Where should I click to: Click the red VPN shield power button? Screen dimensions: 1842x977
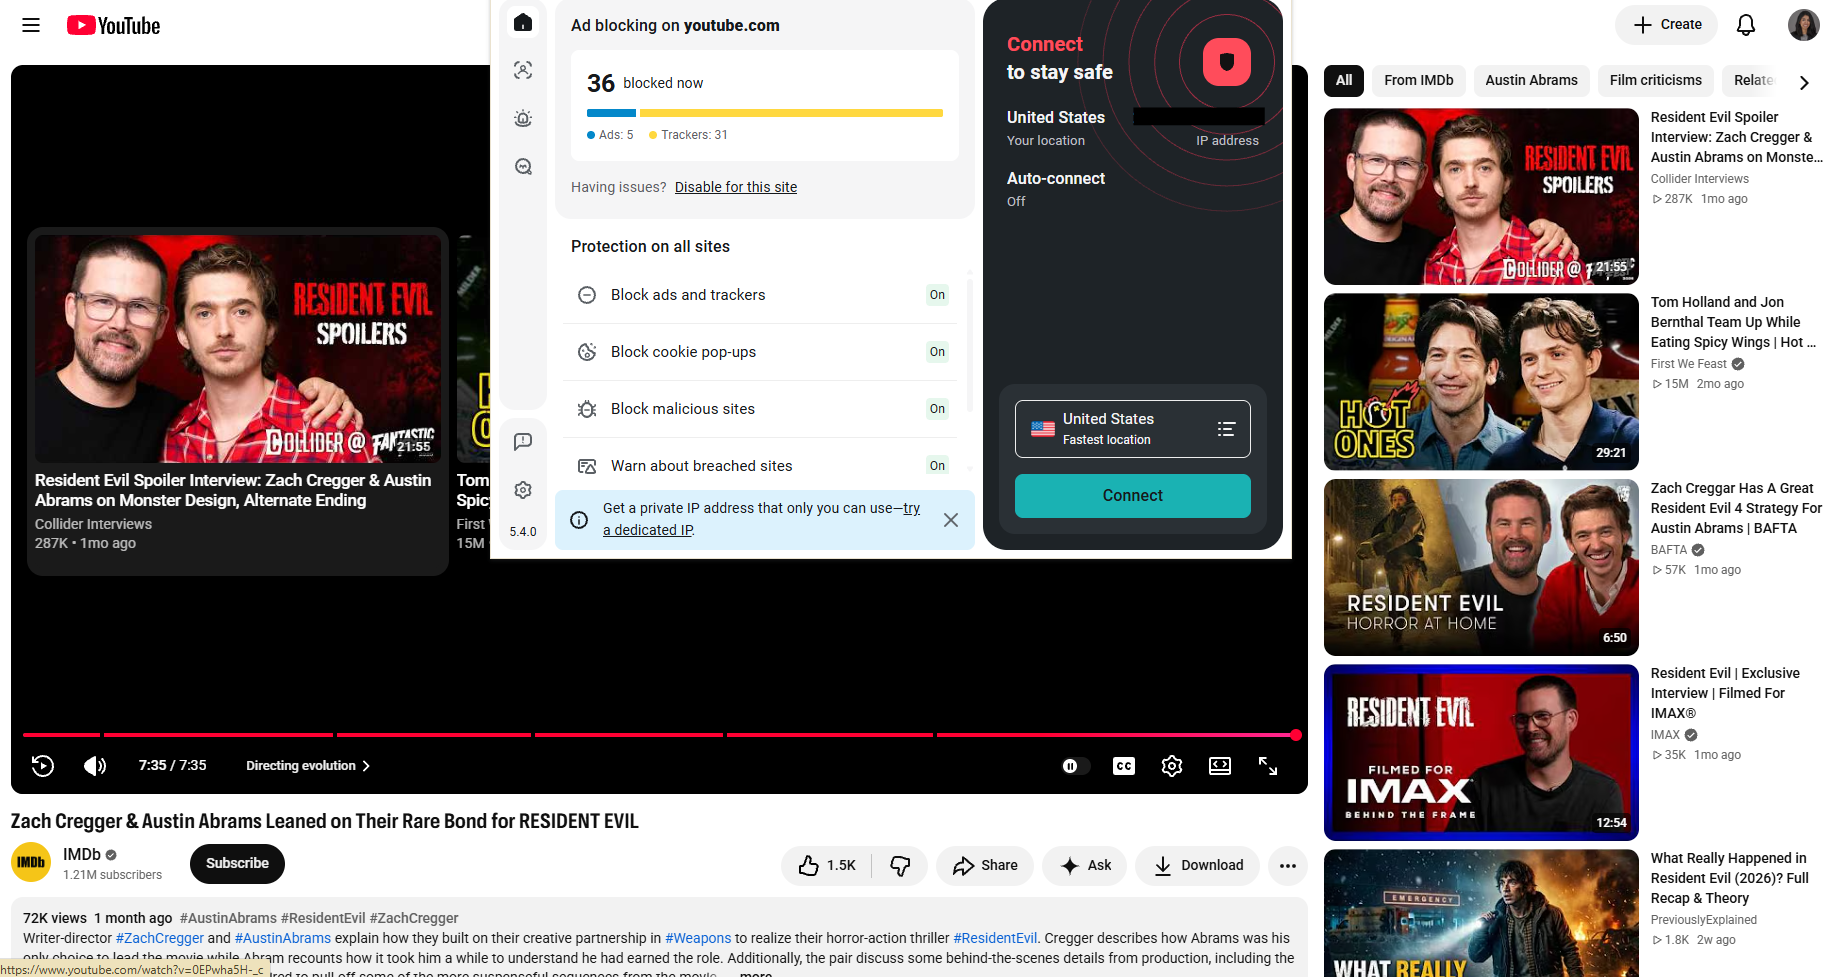point(1227,62)
